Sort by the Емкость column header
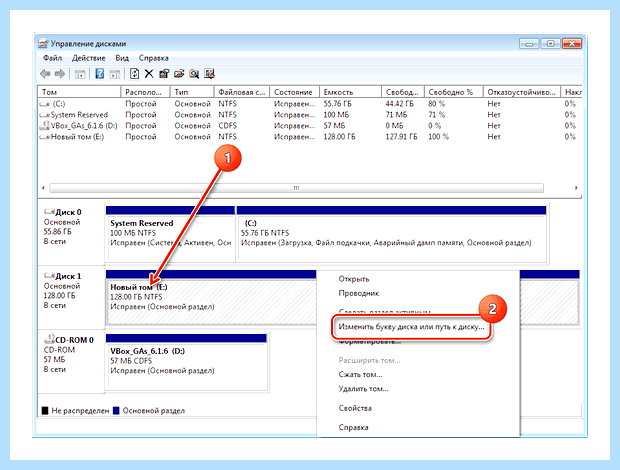 (351, 92)
